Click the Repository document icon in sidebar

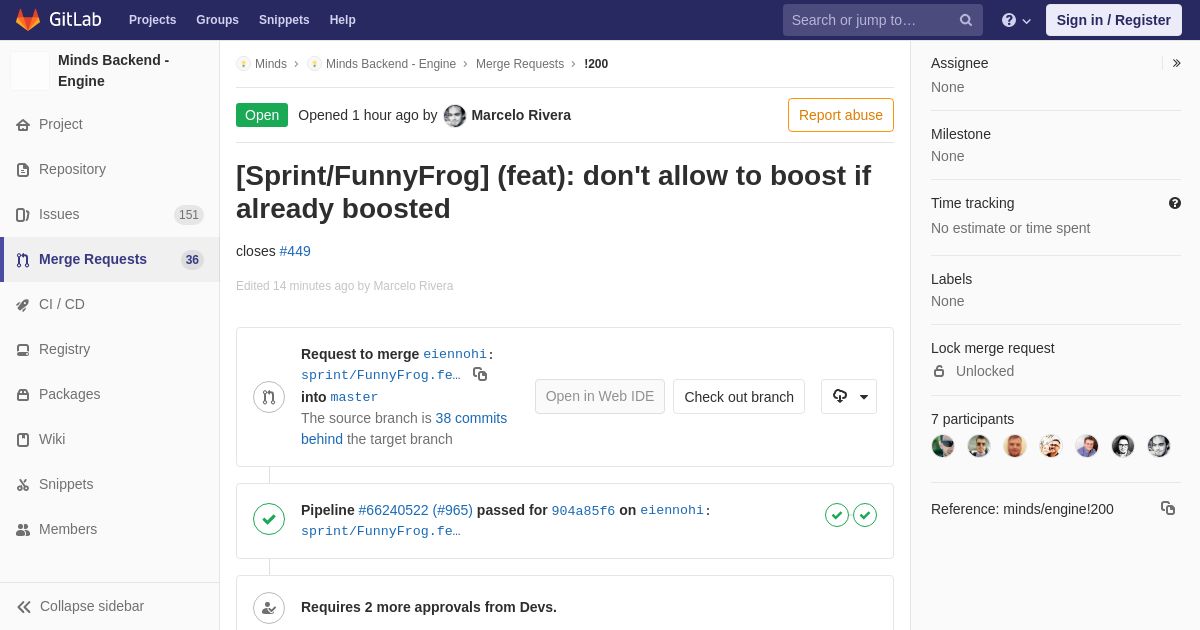[x=23, y=170]
